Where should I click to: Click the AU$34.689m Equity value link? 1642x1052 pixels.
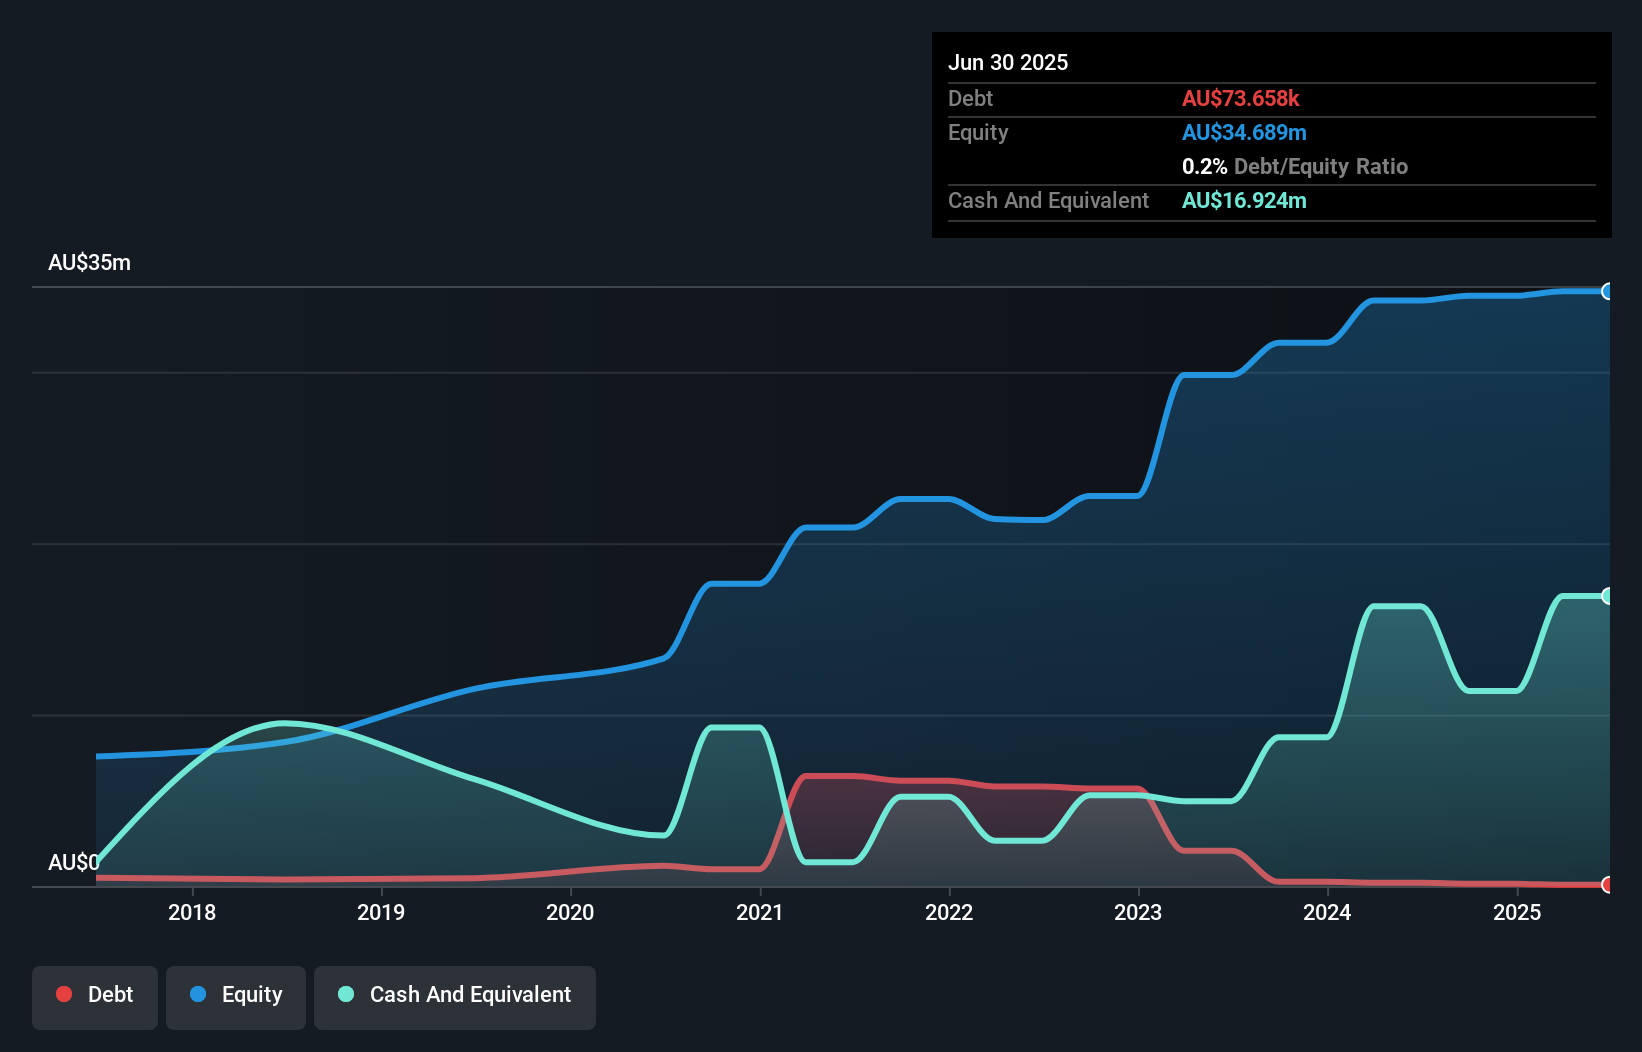point(1245,132)
